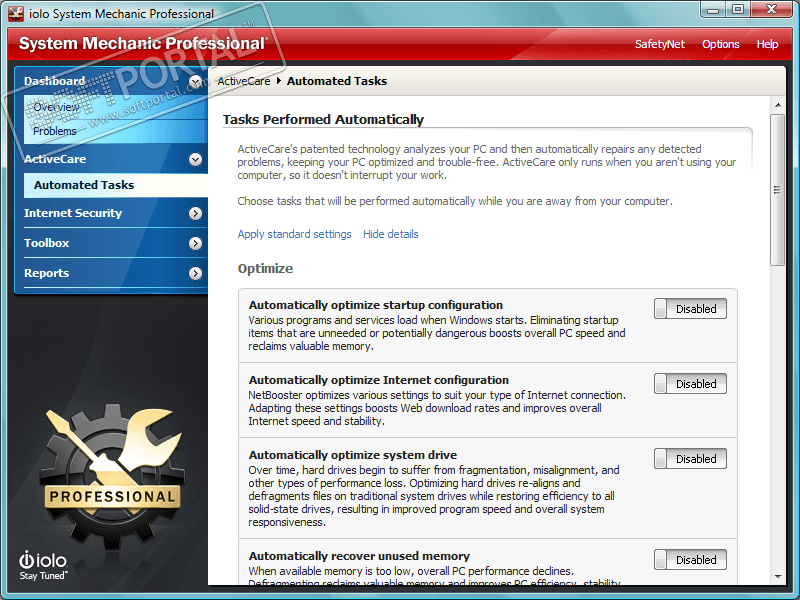Click 'Automatically optimize Internet configuration' heading

pos(379,380)
